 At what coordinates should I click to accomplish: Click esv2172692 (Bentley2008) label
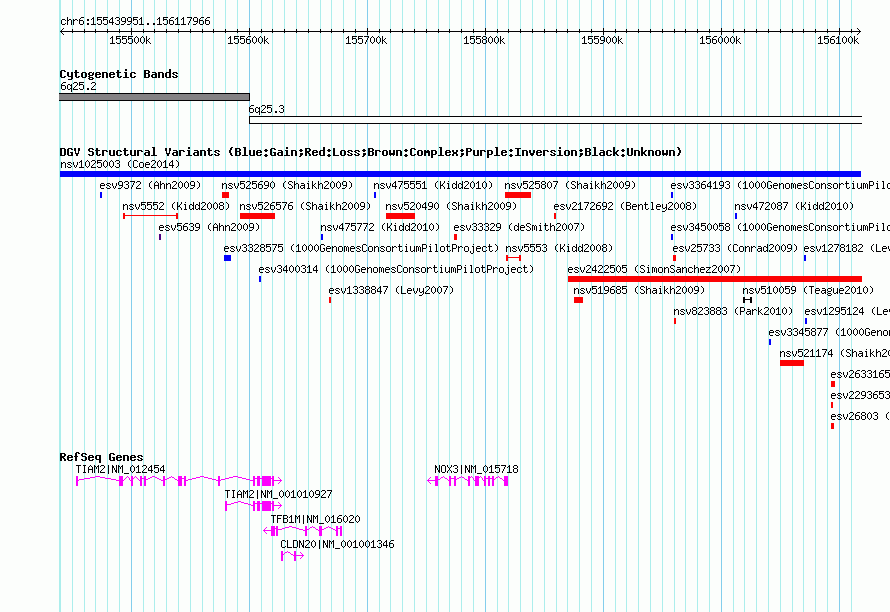coord(625,206)
